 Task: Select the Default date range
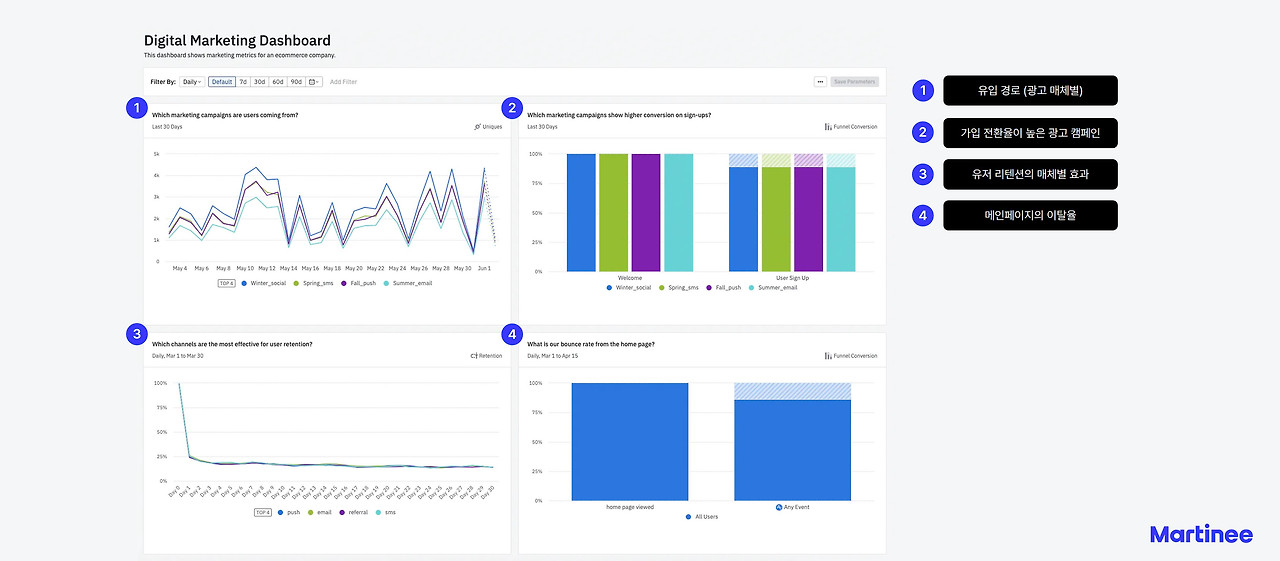point(222,82)
